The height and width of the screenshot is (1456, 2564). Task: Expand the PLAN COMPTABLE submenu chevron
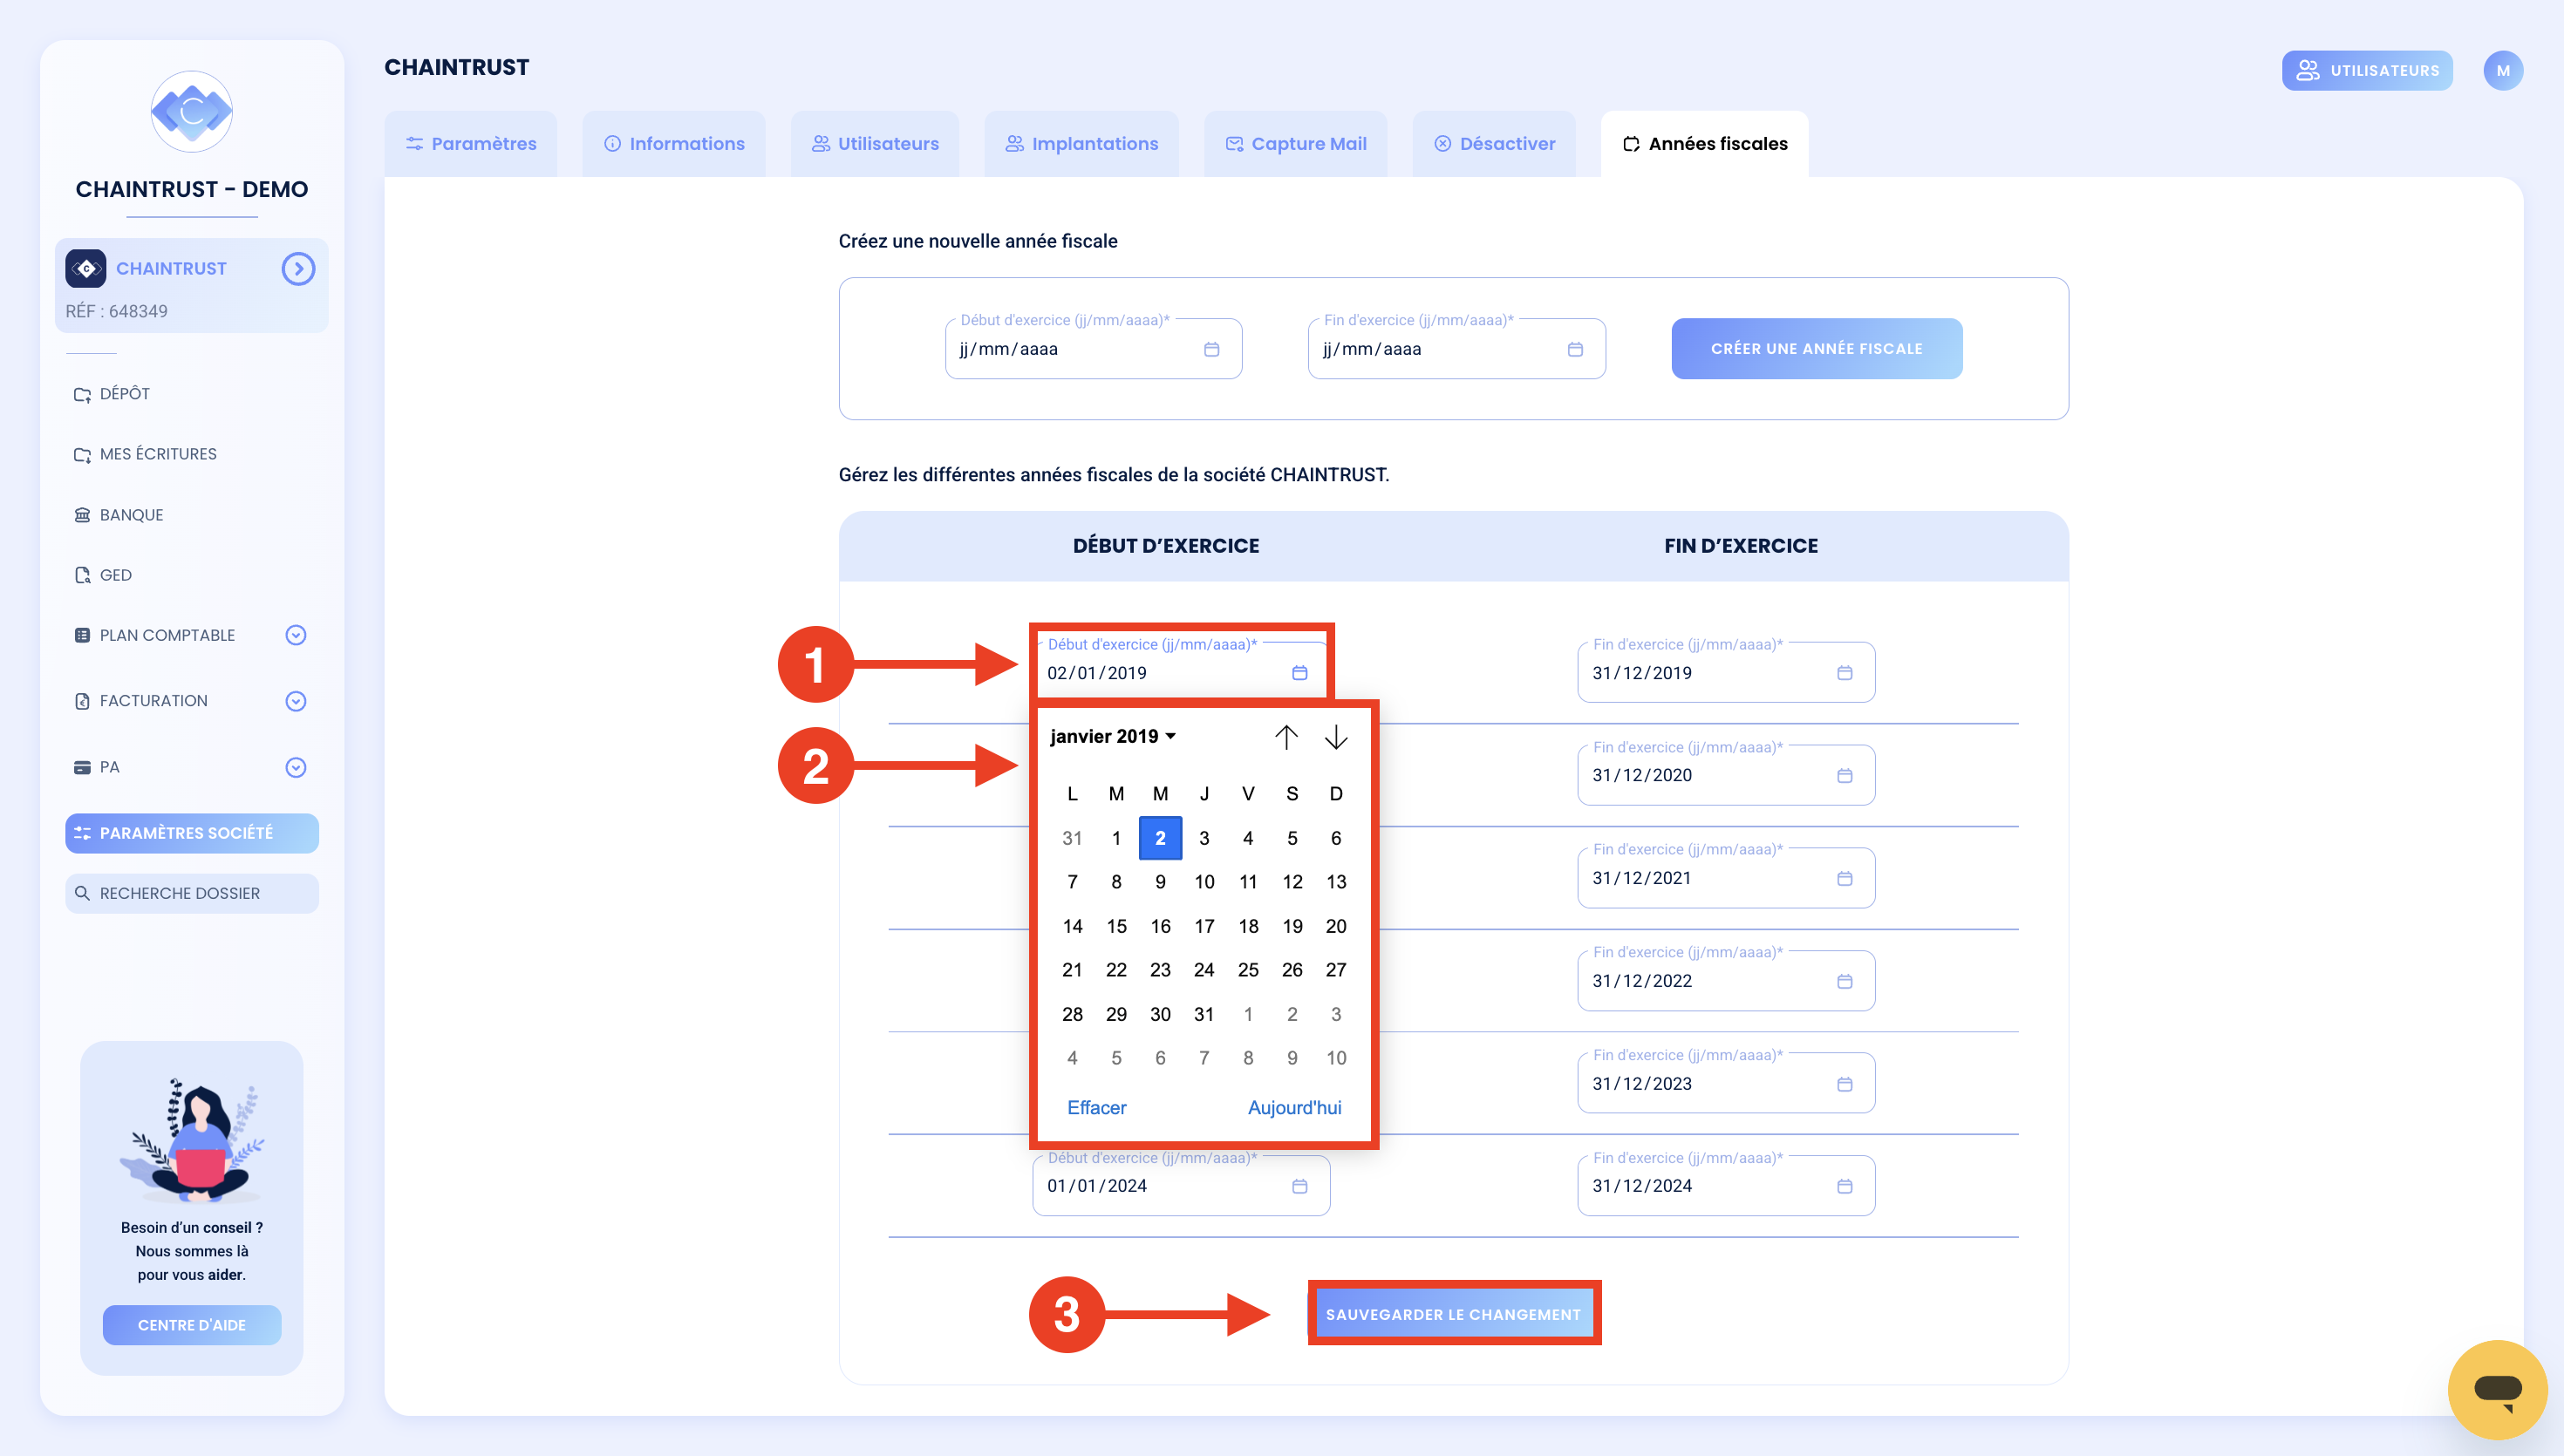[296, 635]
